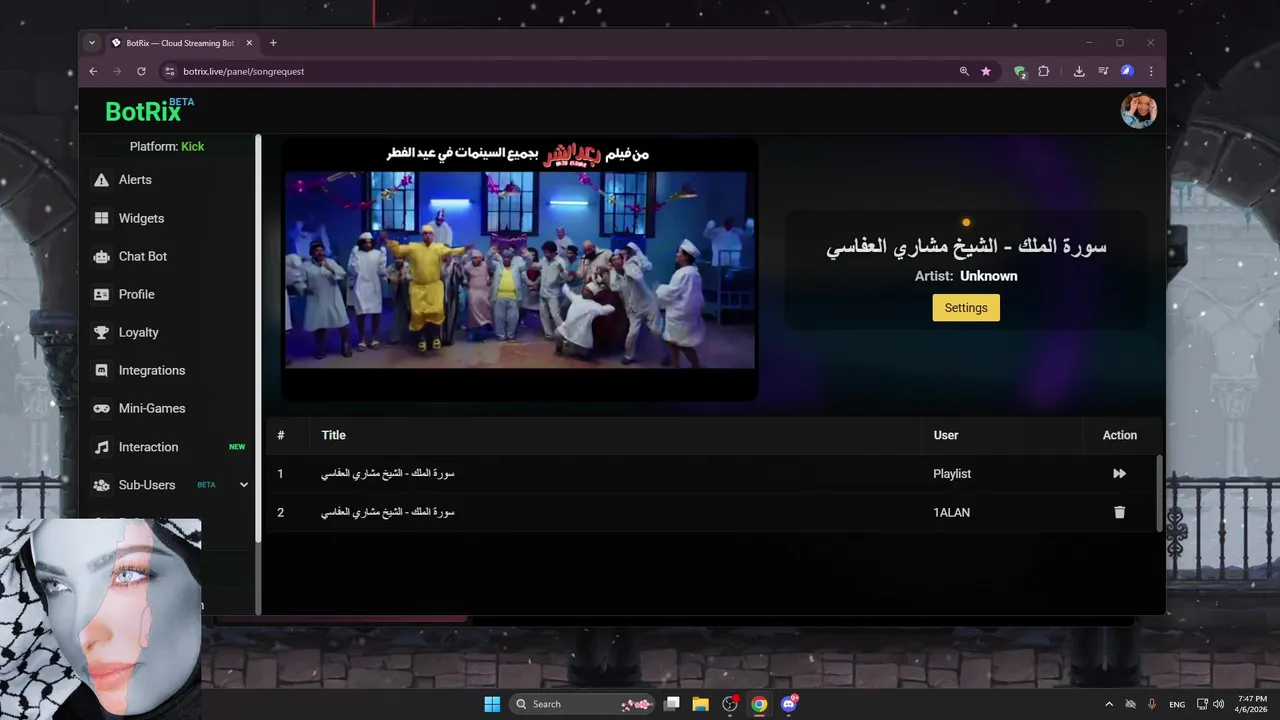Screen dimensions: 1280x720
Task: Open Chrome from the taskbar
Action: (759, 704)
